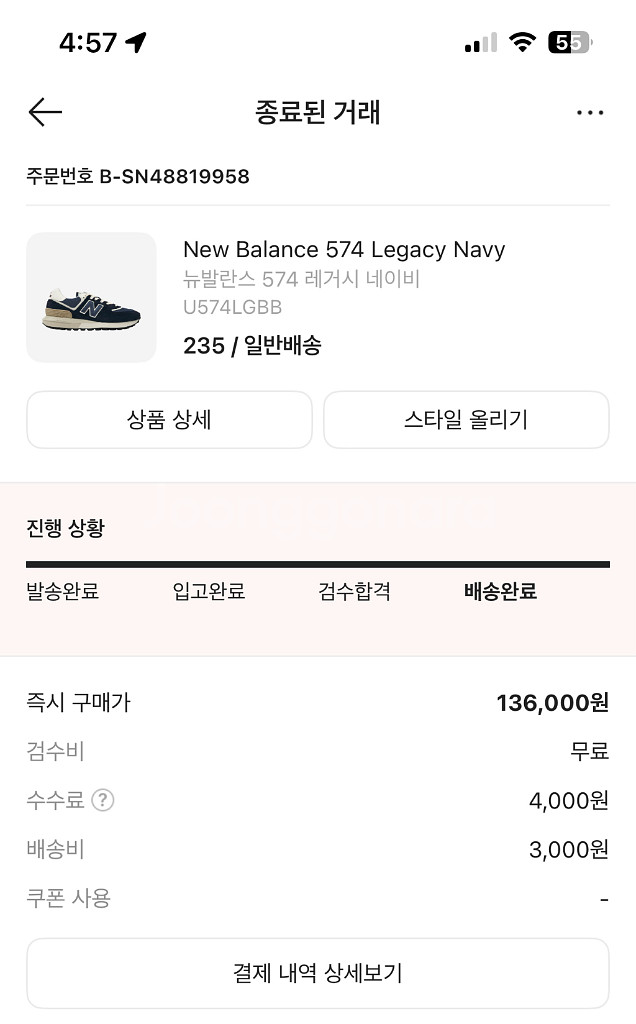
Task: Tap the location arrow icon beside the time
Action: 136,42
